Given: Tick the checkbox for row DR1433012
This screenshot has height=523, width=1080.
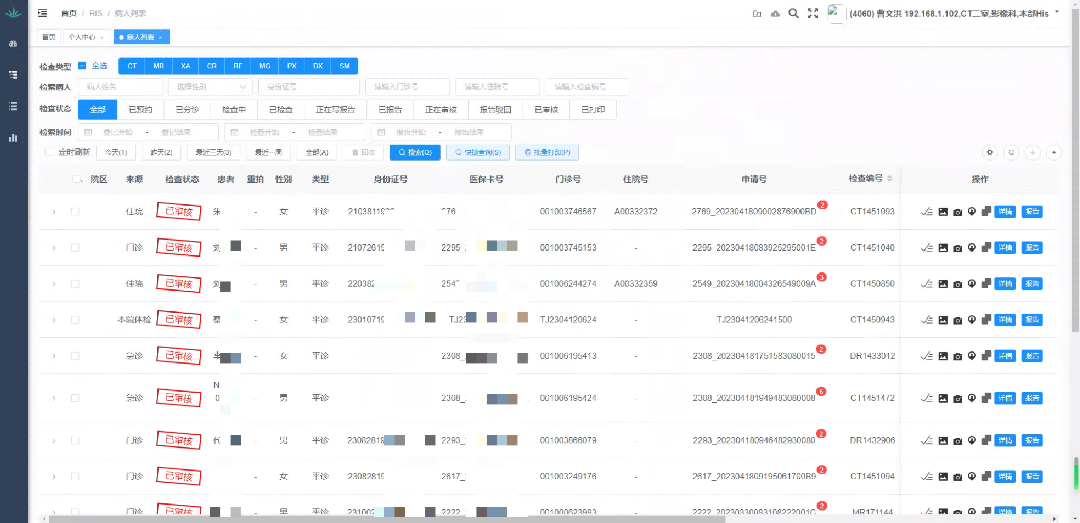Looking at the screenshot, I should [75, 356].
